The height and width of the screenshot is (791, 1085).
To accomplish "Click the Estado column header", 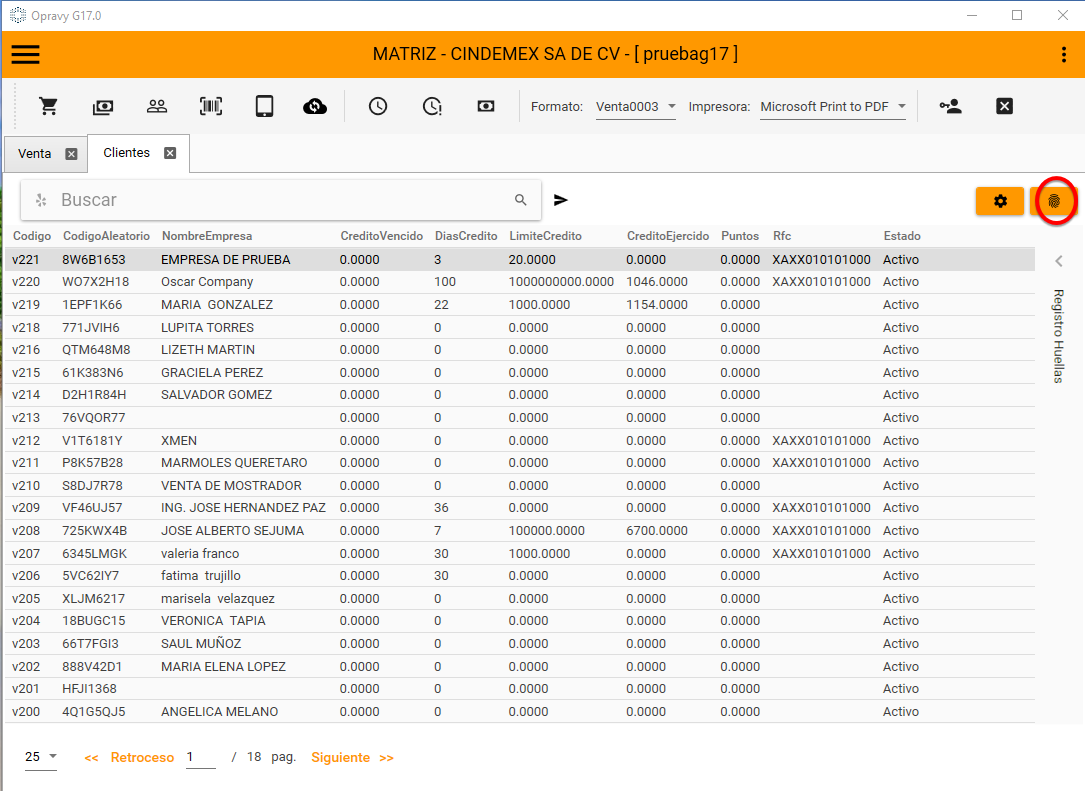I will (x=902, y=236).
